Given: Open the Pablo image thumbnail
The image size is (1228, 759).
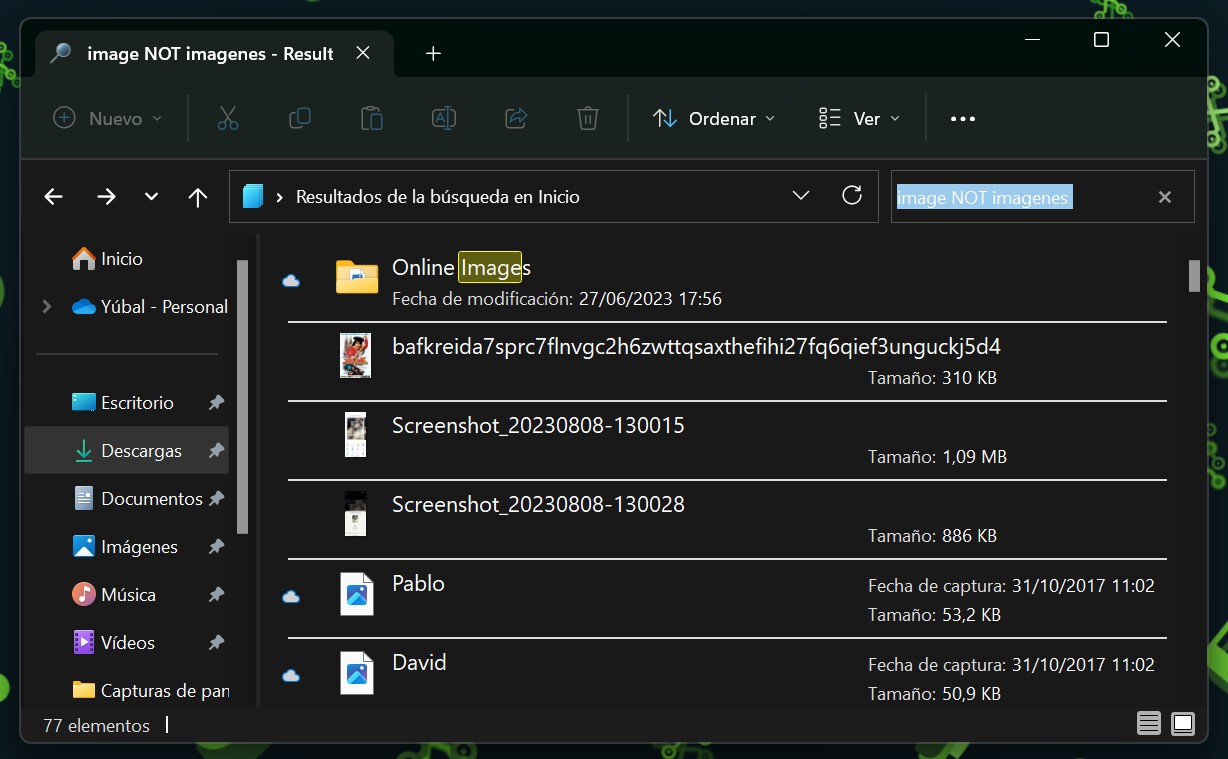Looking at the screenshot, I should click(355, 592).
